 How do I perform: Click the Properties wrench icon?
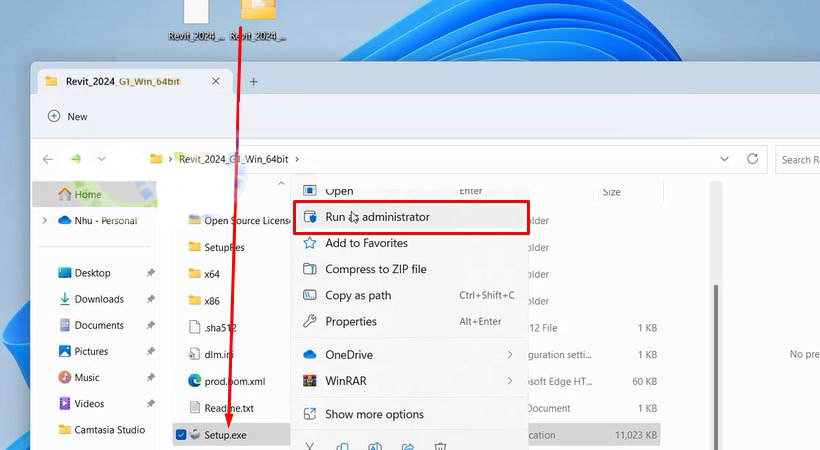point(310,321)
